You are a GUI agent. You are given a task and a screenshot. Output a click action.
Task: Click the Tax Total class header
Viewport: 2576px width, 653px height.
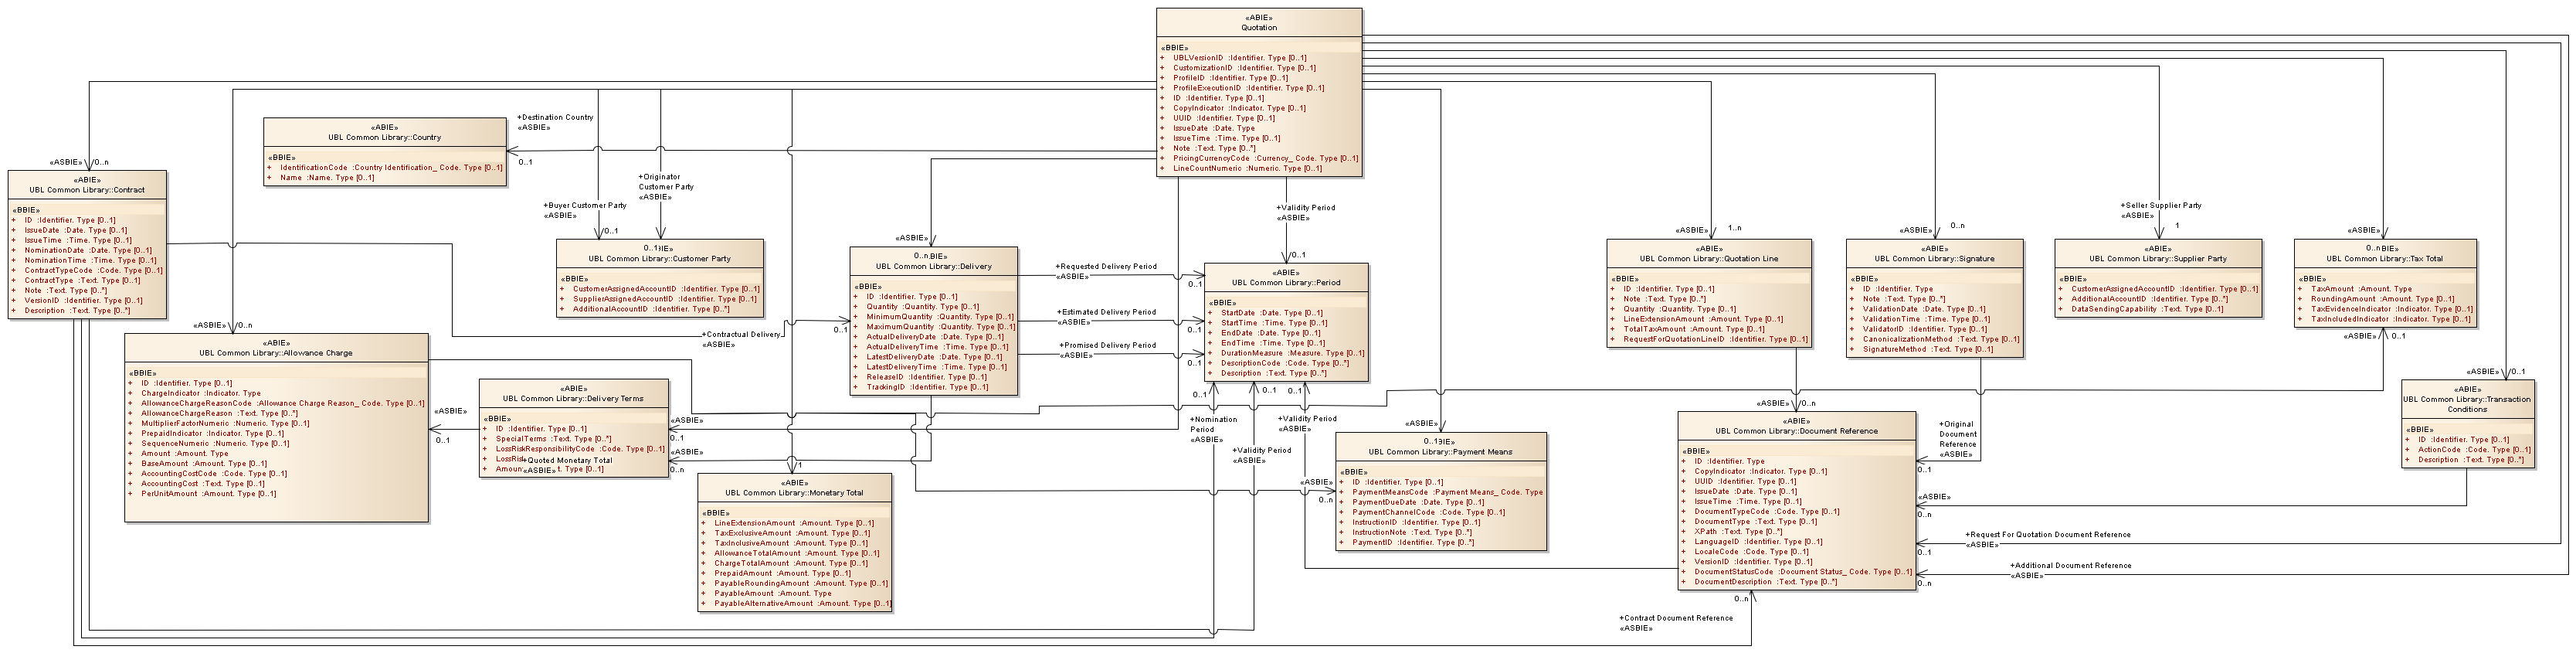click(2384, 258)
